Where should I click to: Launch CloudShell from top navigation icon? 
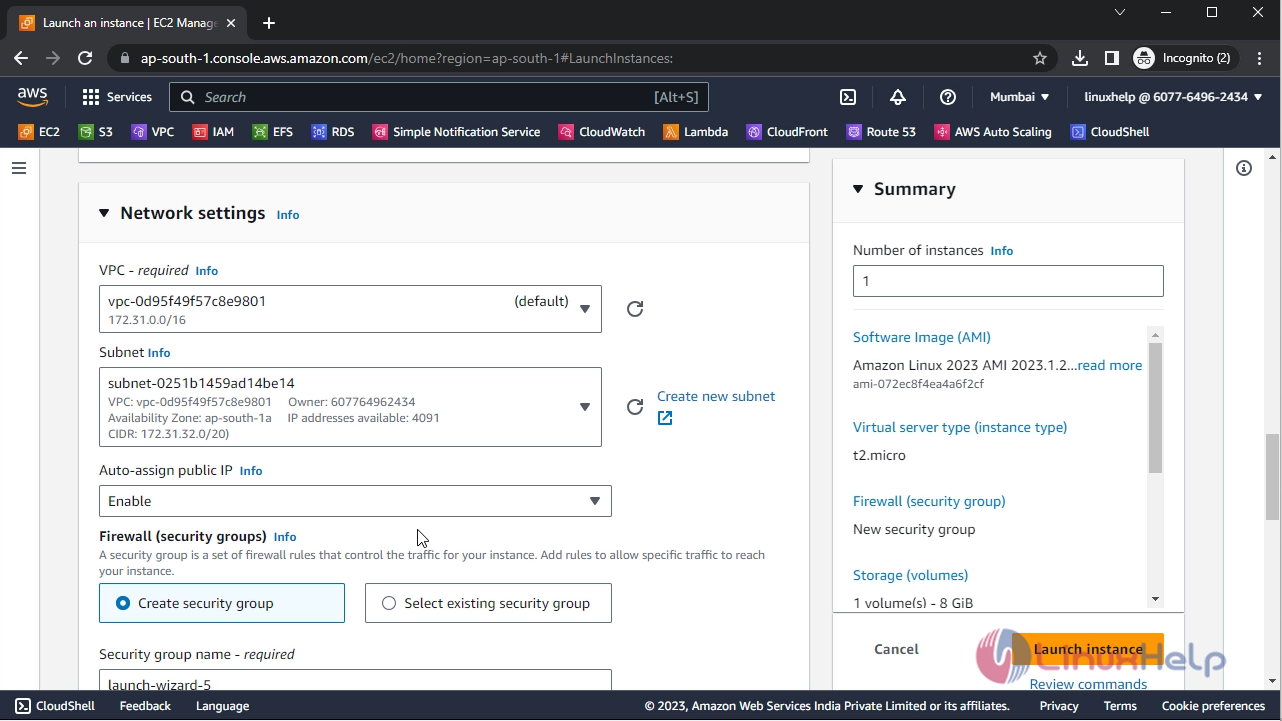tap(848, 97)
